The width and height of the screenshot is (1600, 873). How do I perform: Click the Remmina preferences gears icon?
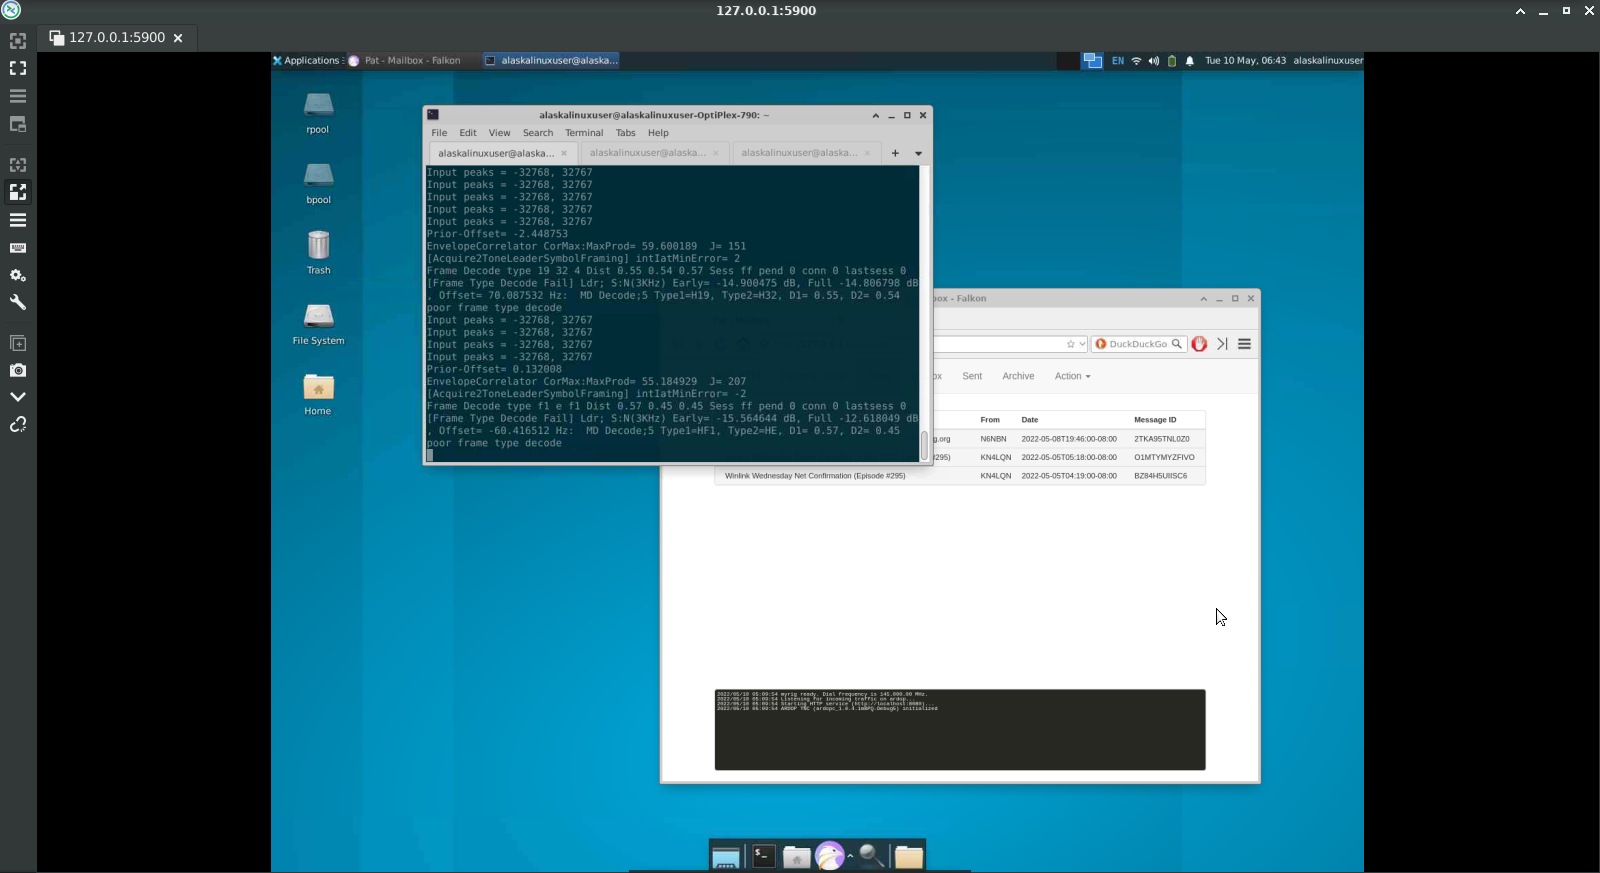[18, 275]
